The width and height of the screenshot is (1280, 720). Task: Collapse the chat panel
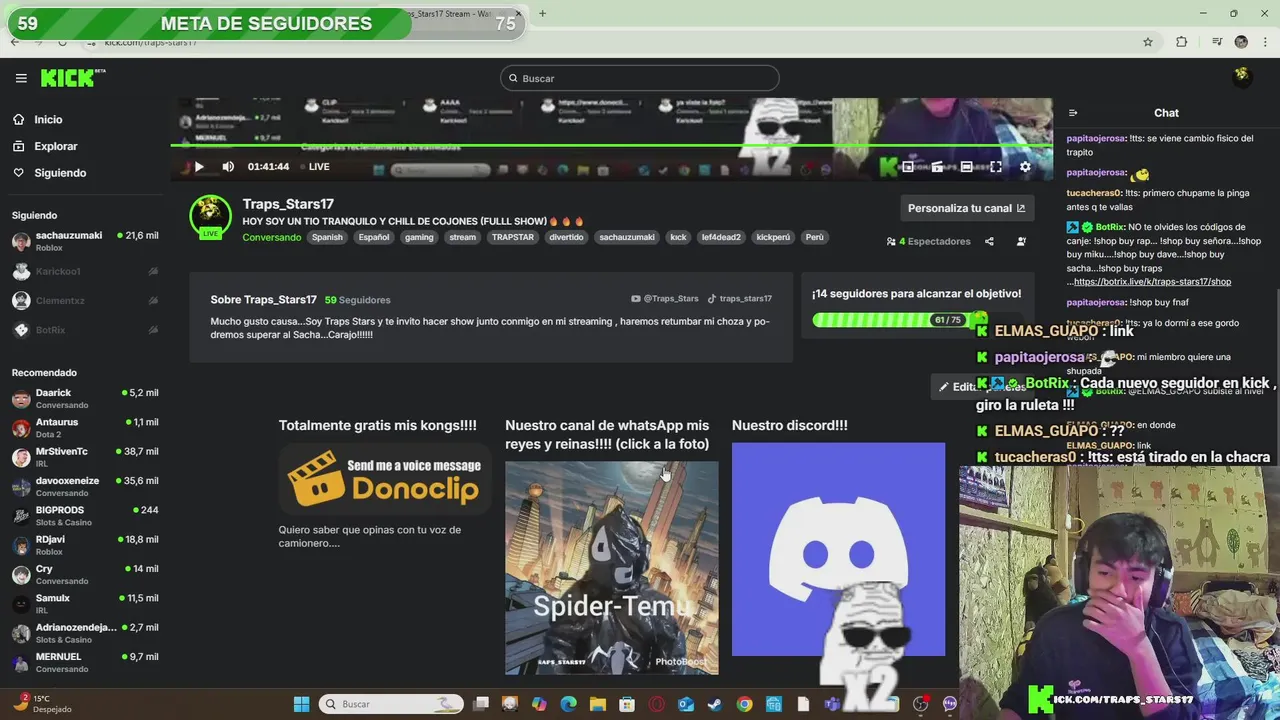pos(1073,113)
